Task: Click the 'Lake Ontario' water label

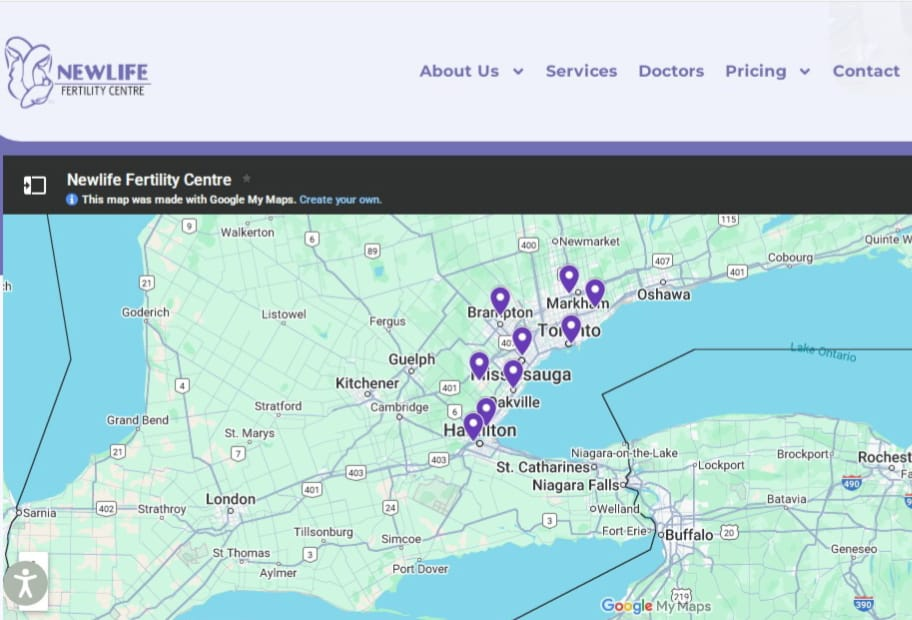Action: 822,352
